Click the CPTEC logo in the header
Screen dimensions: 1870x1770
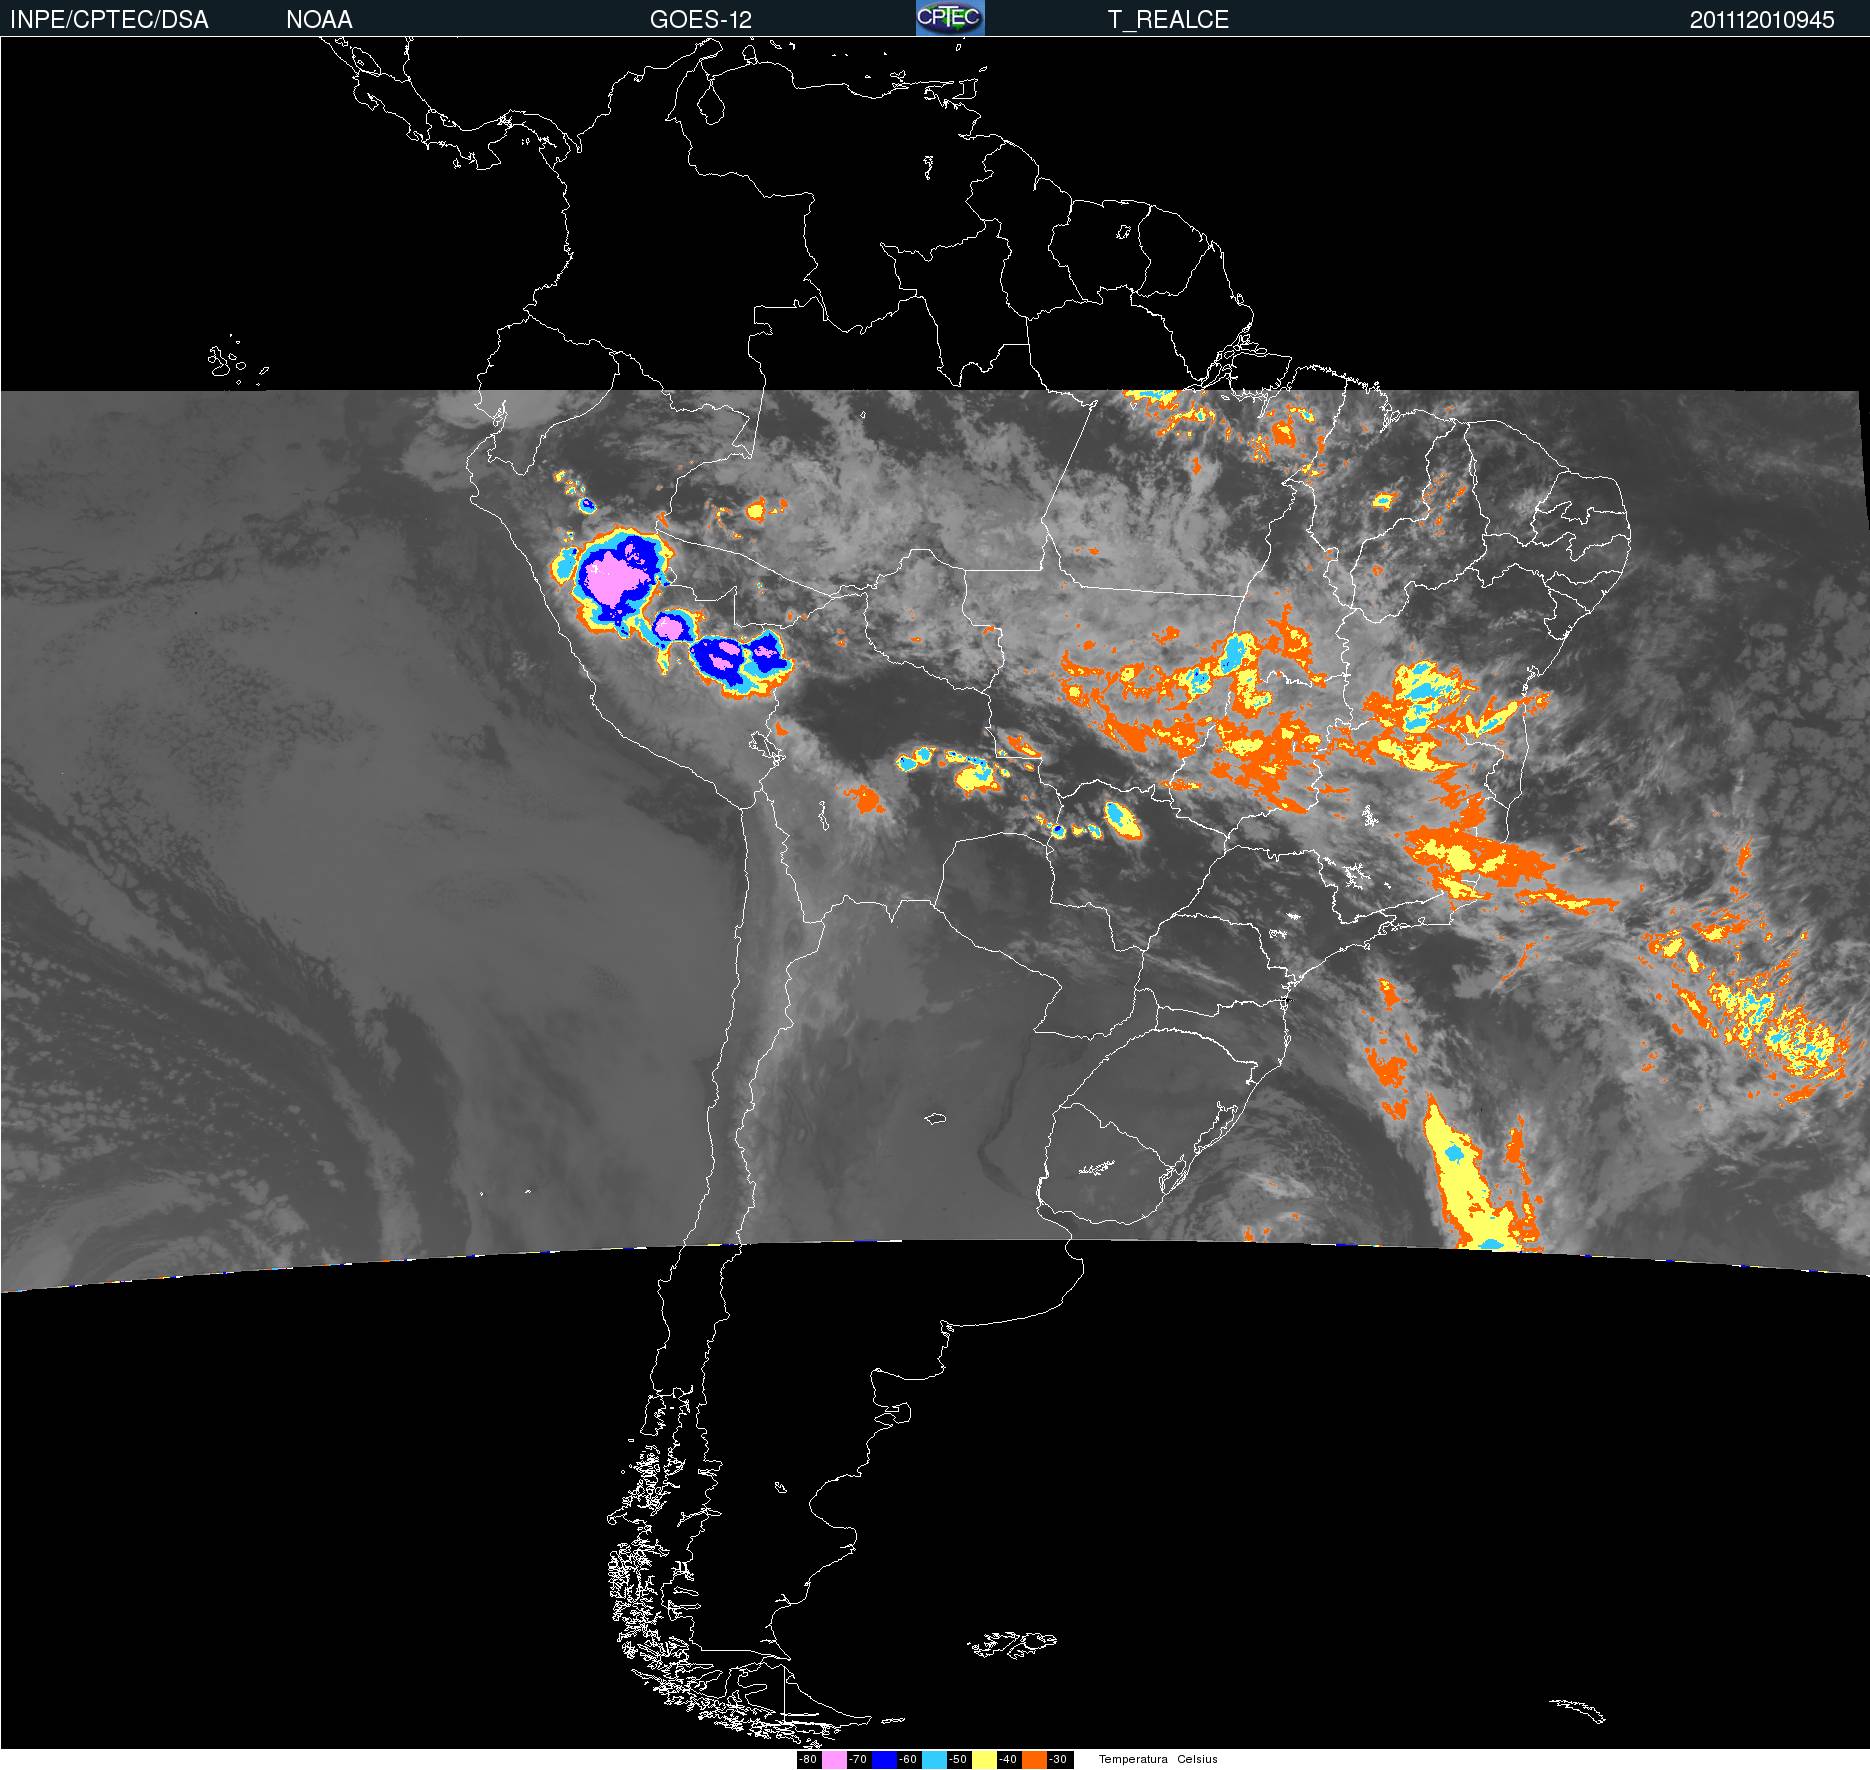click(x=950, y=18)
